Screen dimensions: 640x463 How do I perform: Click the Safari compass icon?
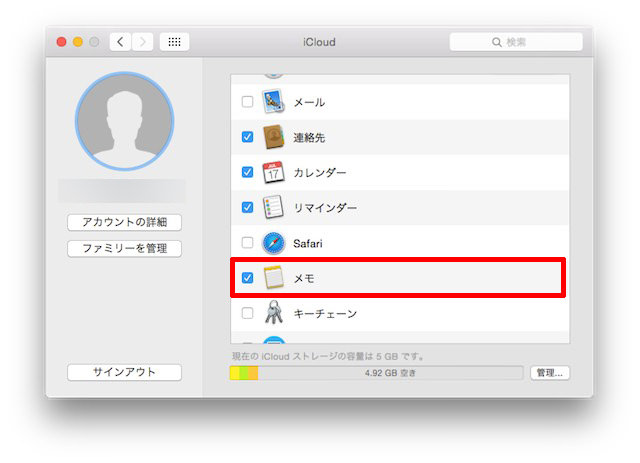click(273, 243)
